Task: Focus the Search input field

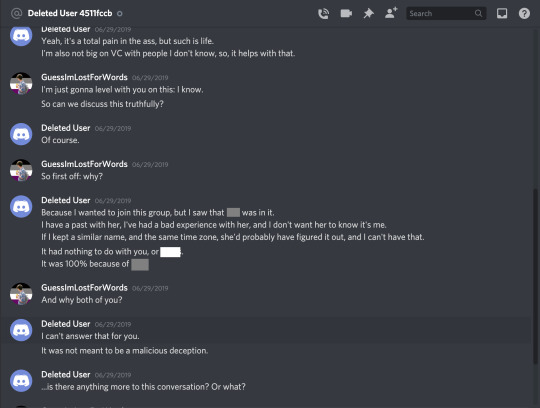Action: (446, 13)
